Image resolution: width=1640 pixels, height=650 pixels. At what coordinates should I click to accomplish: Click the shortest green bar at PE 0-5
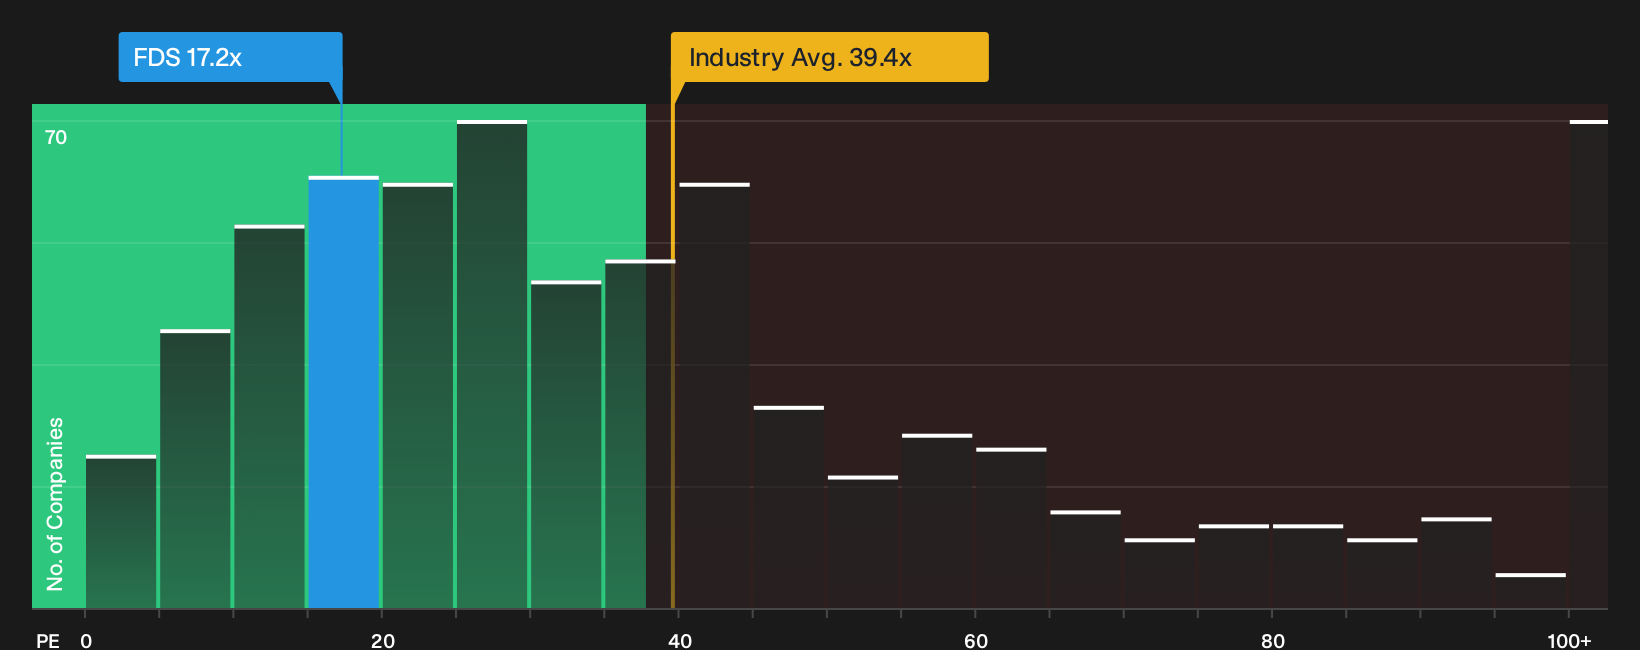121,532
